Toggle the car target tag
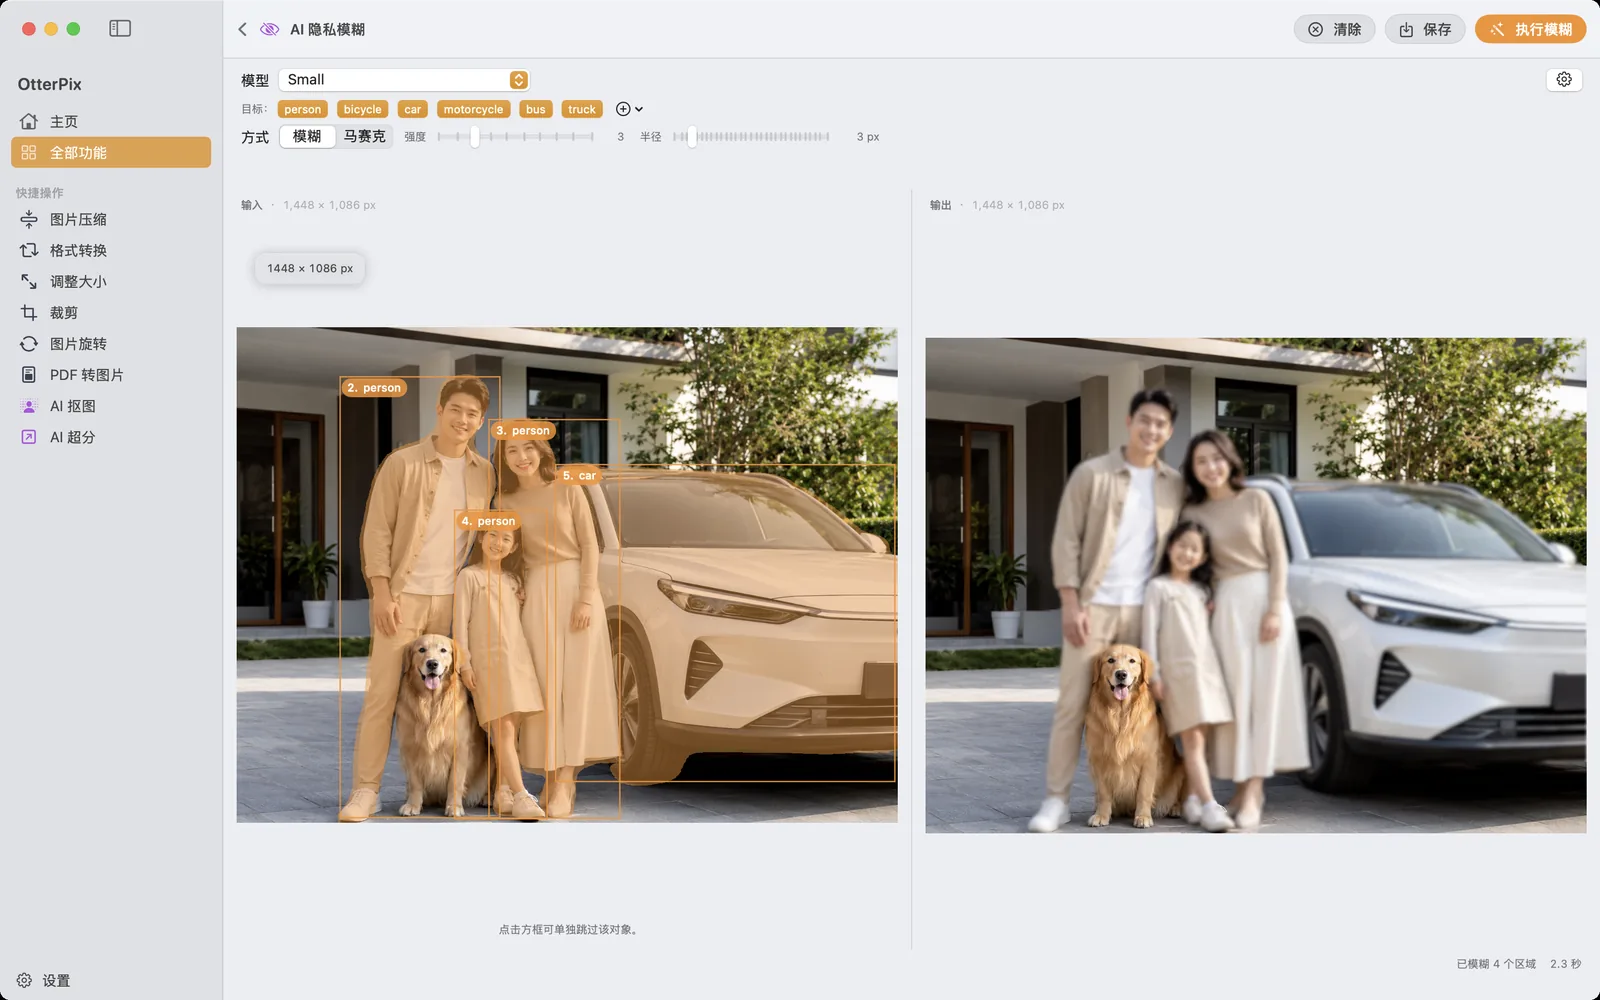 412,109
